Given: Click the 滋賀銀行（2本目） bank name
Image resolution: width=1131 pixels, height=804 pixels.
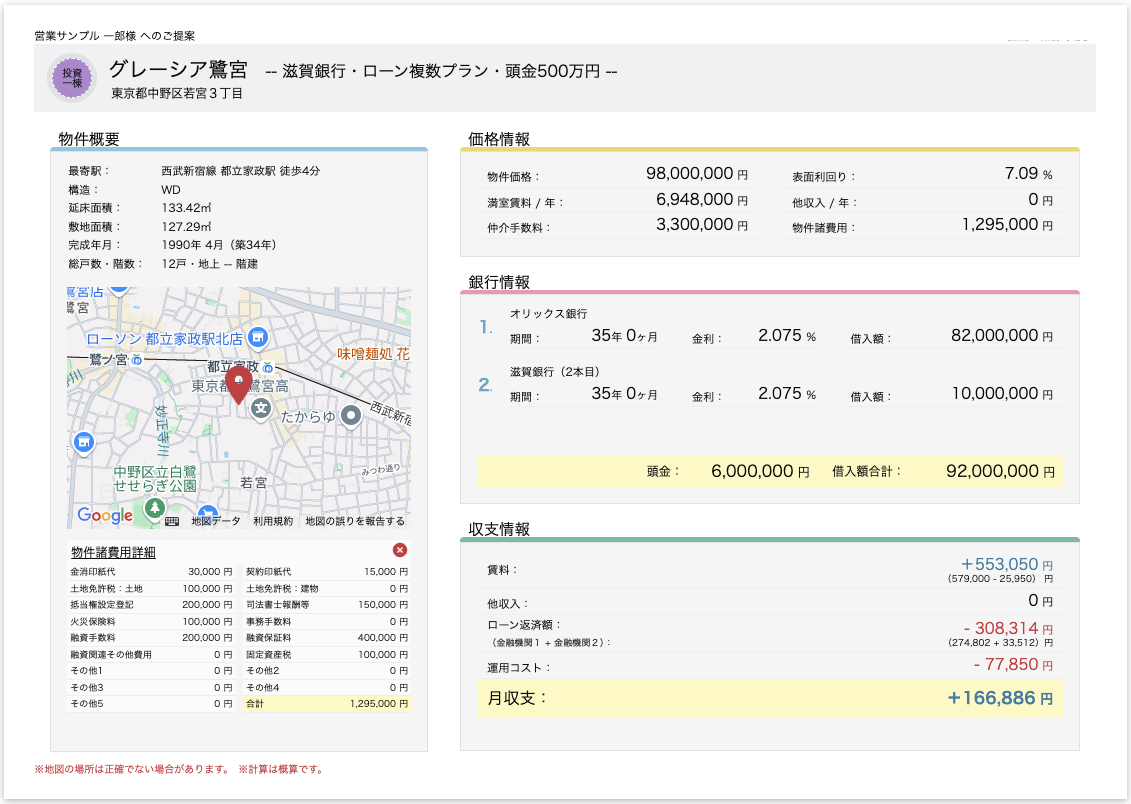Looking at the screenshot, I should point(555,372).
